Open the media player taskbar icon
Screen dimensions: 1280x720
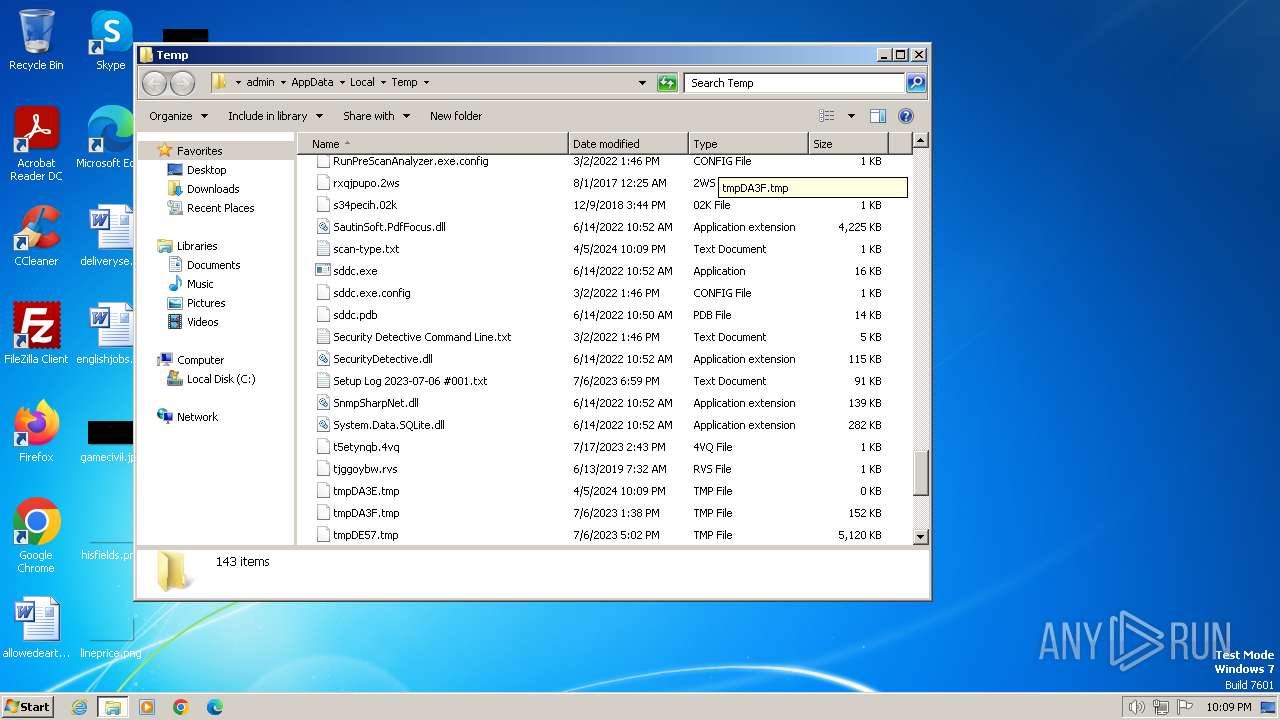(147, 707)
